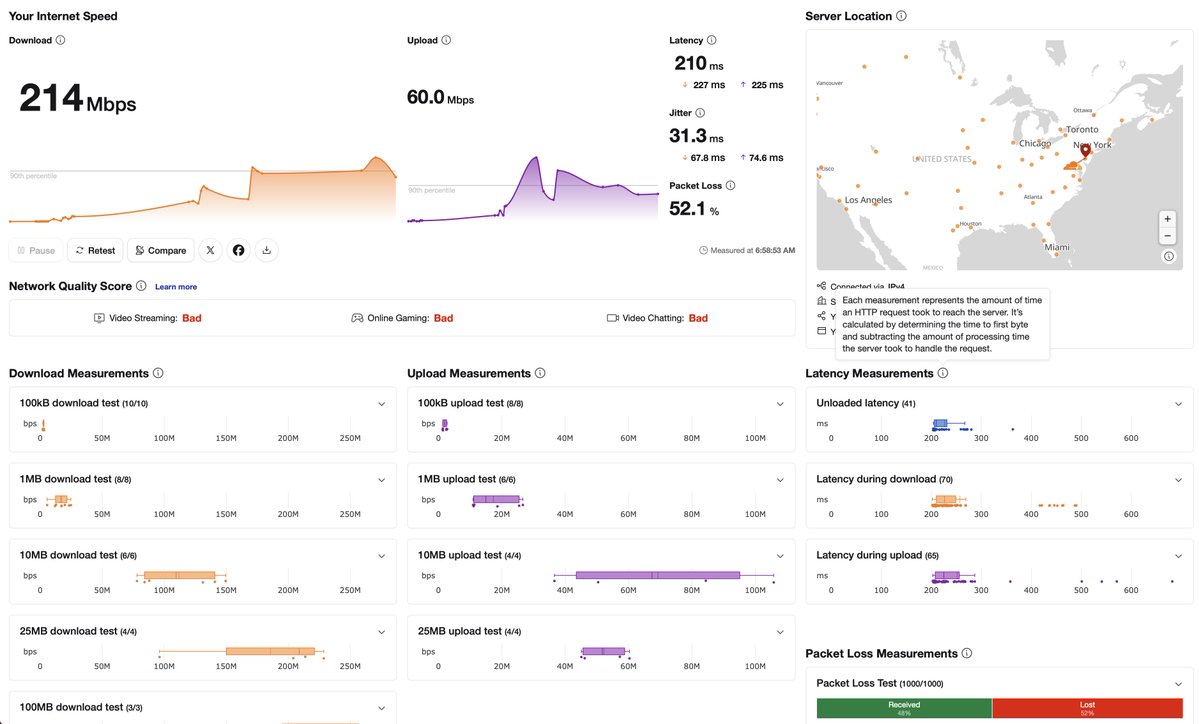Viewport: 1199px width, 724px height.
Task: Click the Packet Loss Measurements info icon
Action: (967, 653)
